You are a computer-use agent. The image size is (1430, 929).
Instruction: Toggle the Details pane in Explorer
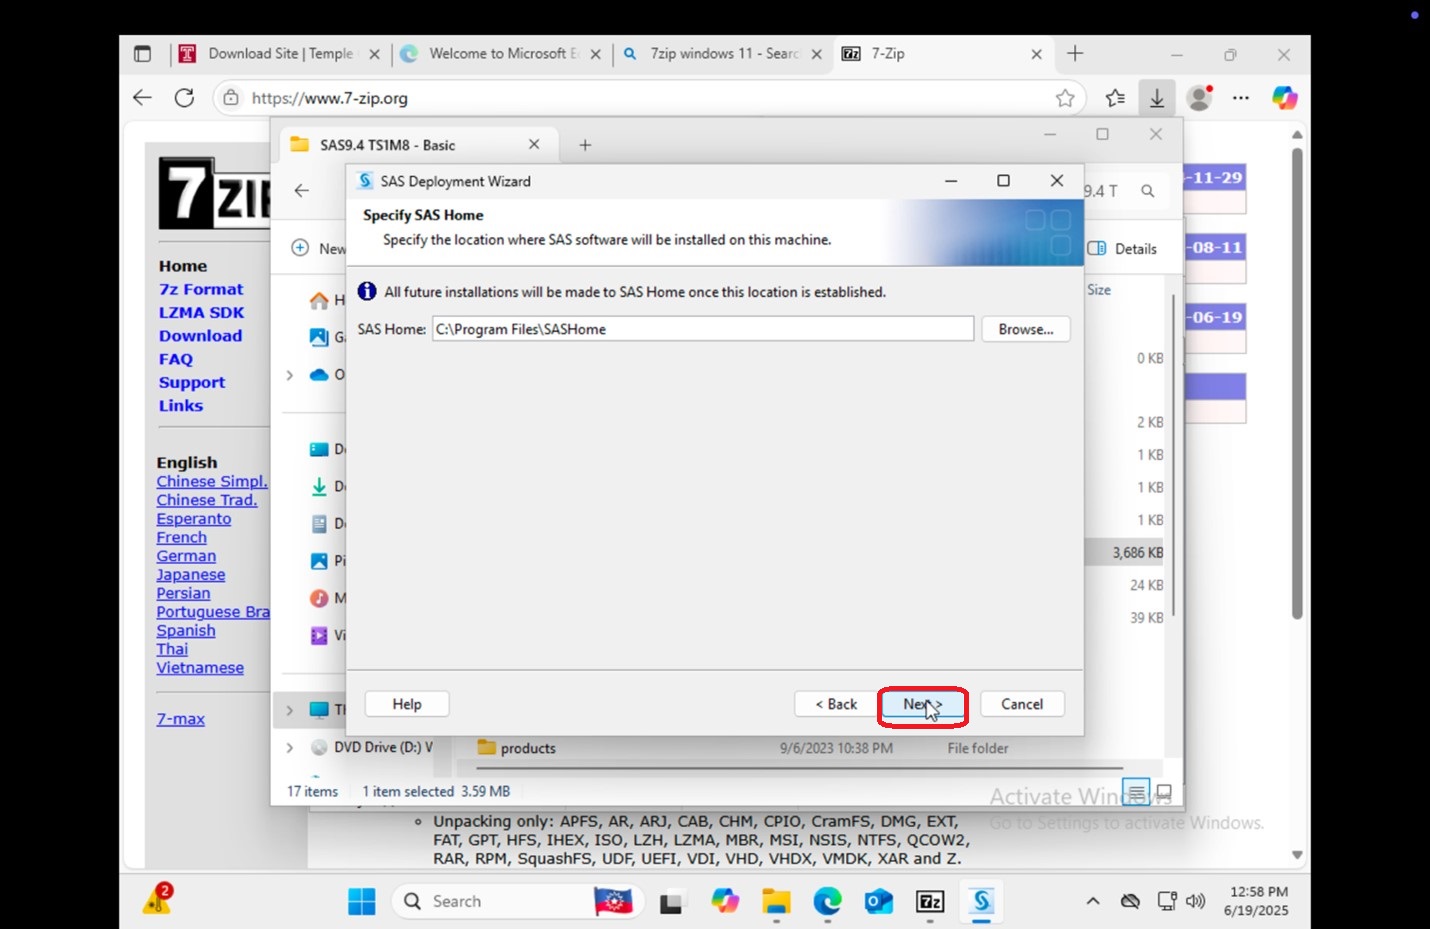pos(1122,249)
